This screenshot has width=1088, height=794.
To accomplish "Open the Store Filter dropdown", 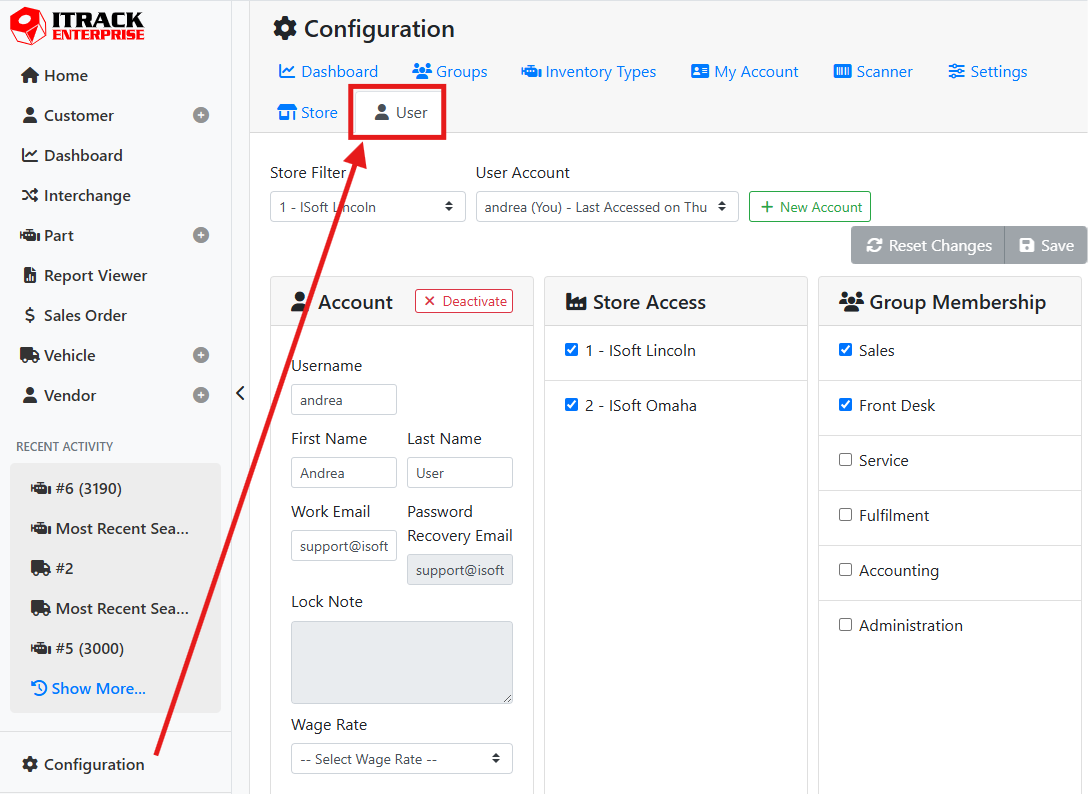I will (367, 207).
